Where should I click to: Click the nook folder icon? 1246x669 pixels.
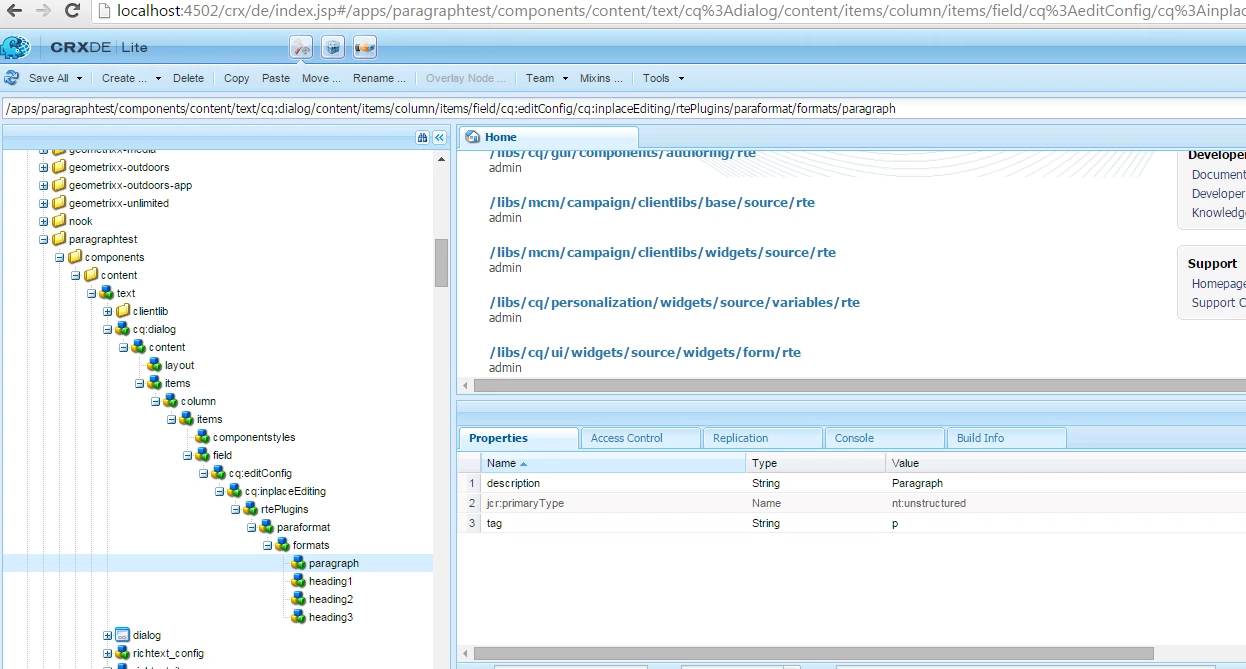coord(58,221)
